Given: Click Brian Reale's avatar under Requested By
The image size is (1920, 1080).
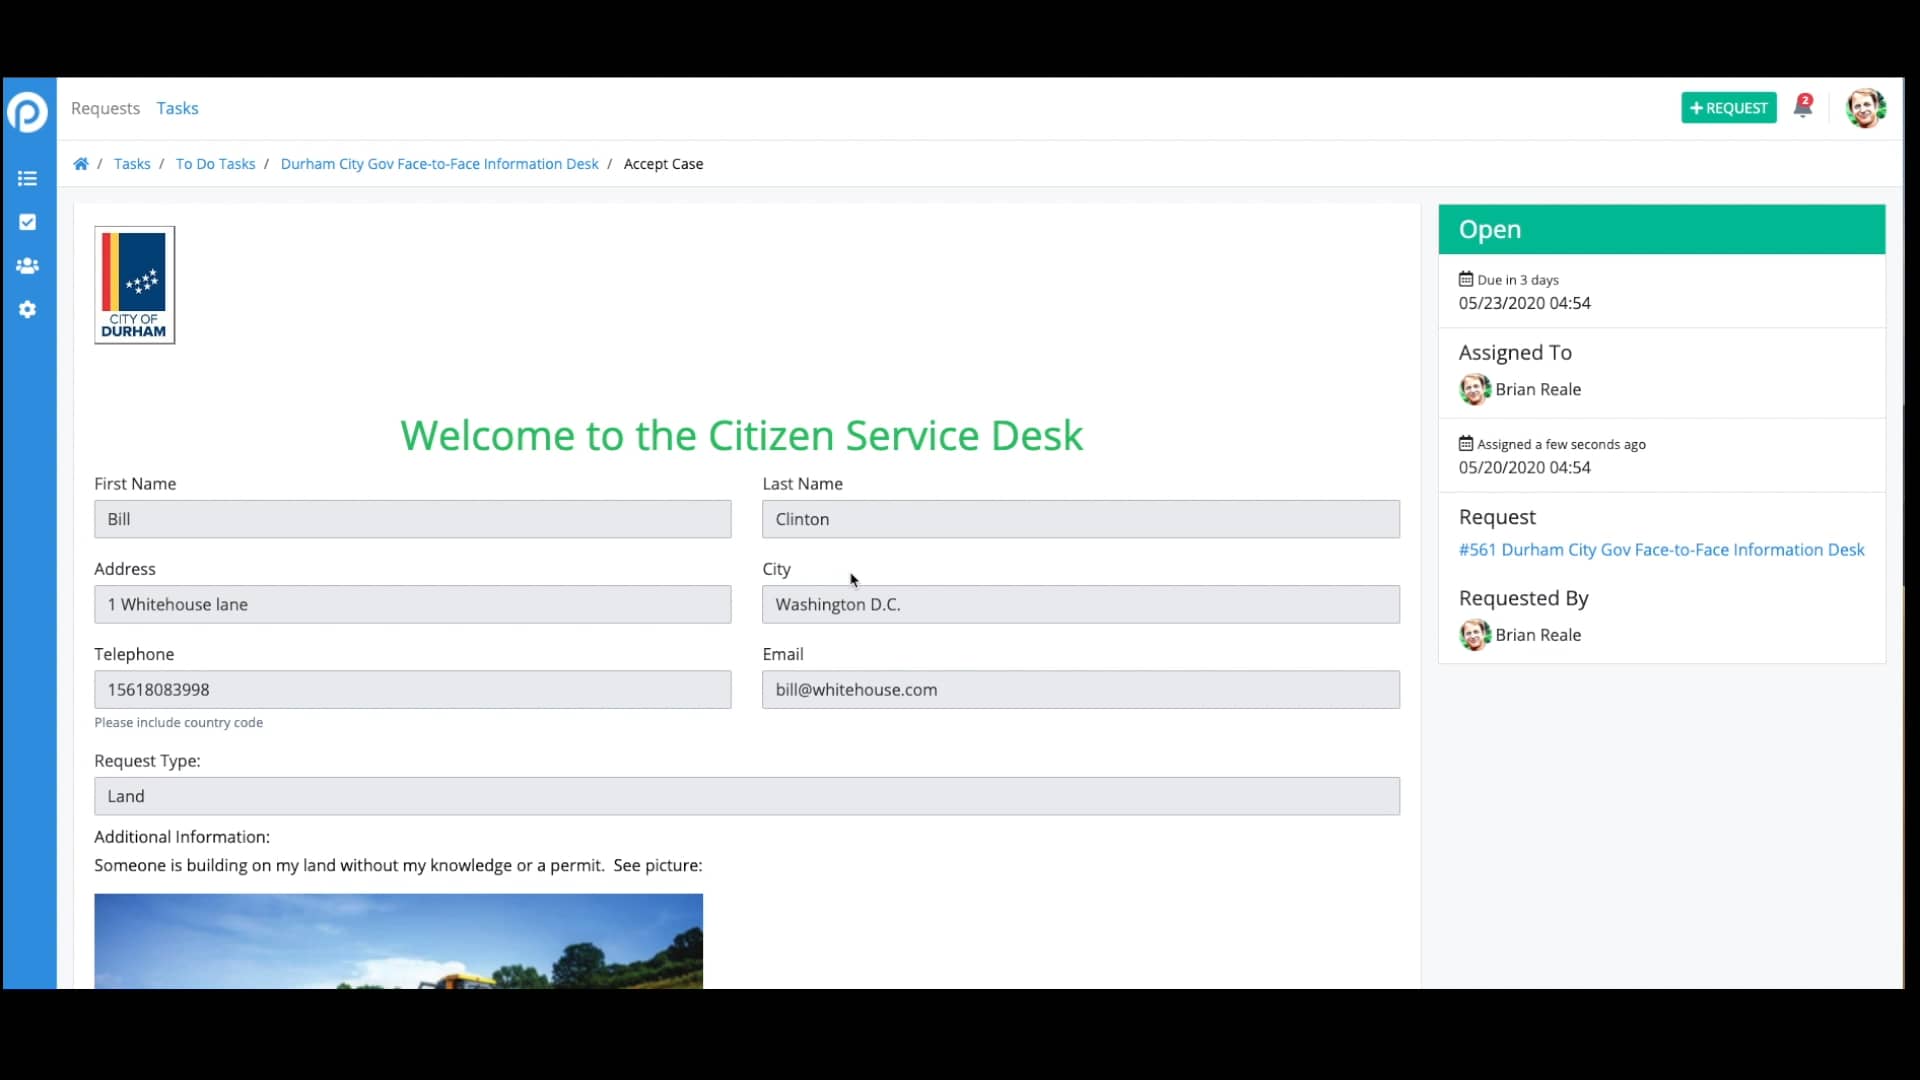Looking at the screenshot, I should point(1473,635).
